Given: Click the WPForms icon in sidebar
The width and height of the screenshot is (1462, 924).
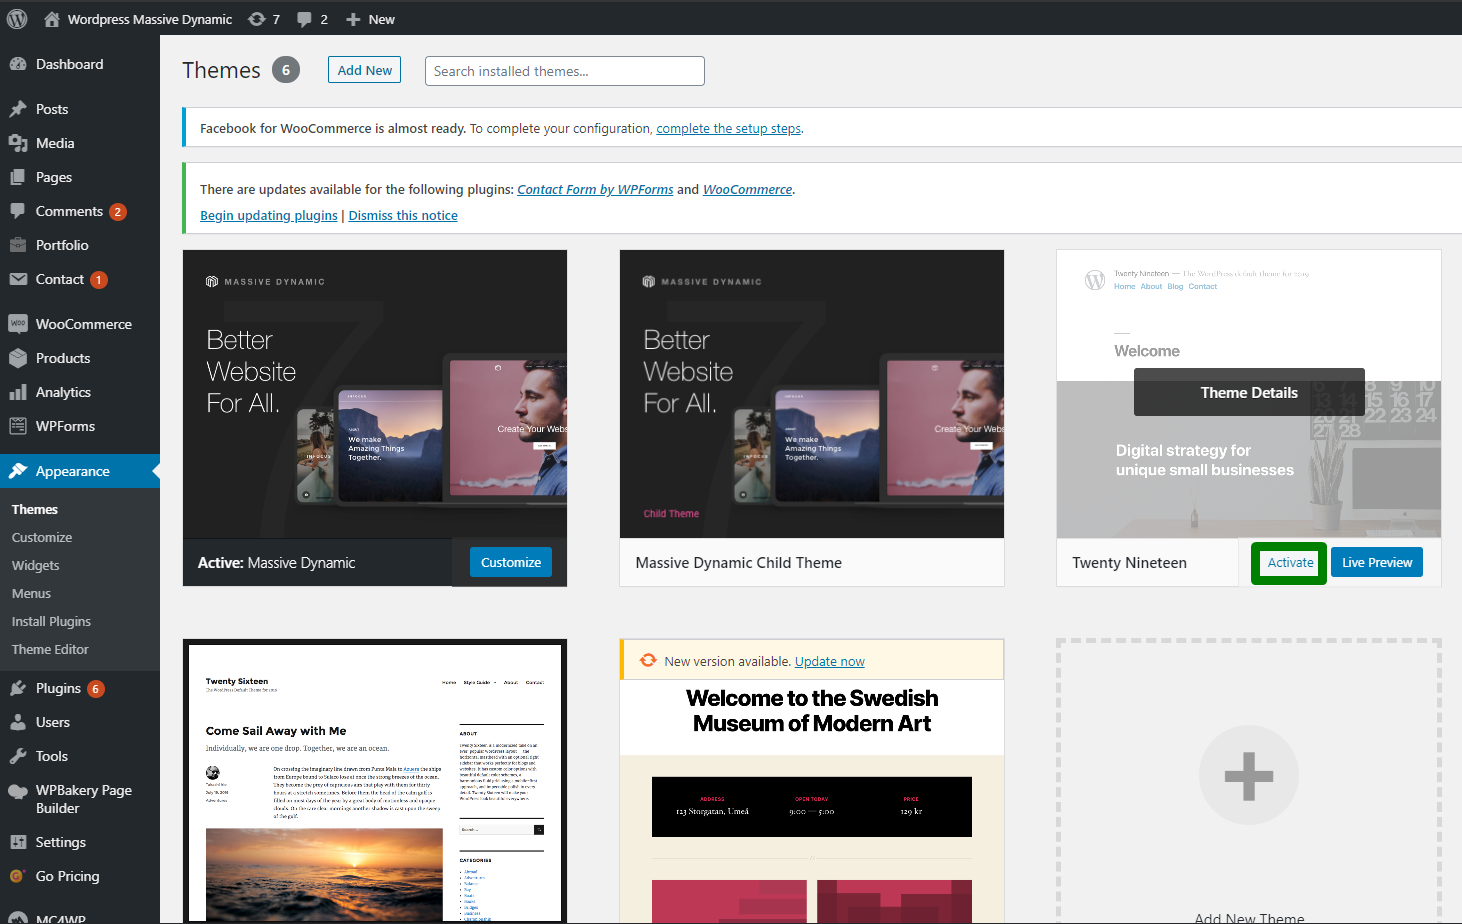Looking at the screenshot, I should 18,426.
